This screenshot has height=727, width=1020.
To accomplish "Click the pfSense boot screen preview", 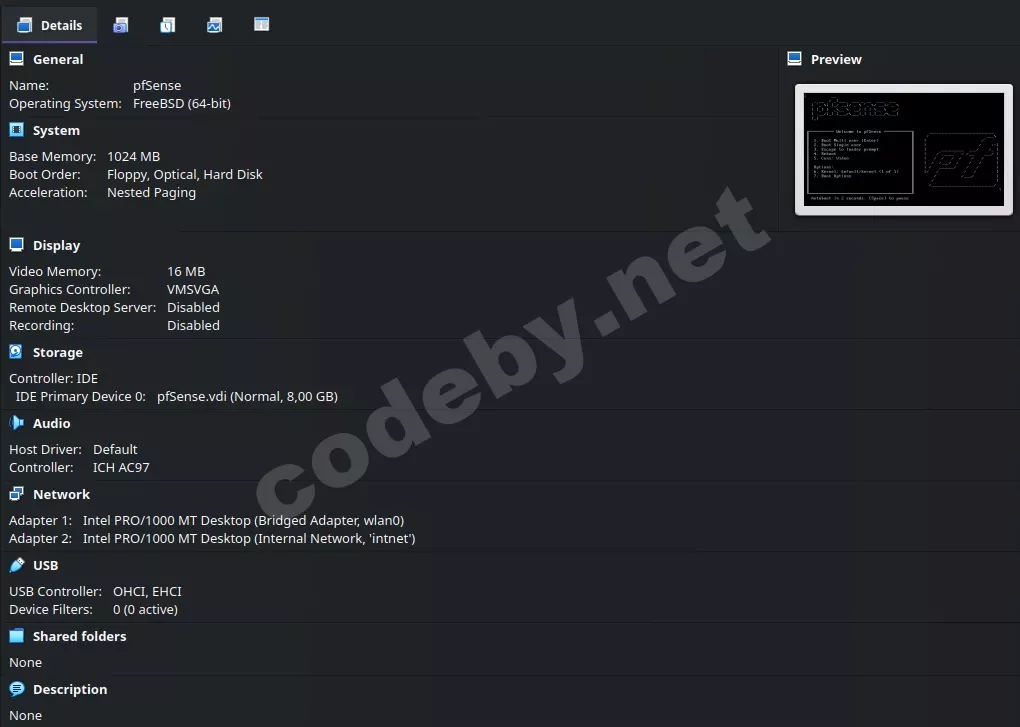I will (902, 150).
